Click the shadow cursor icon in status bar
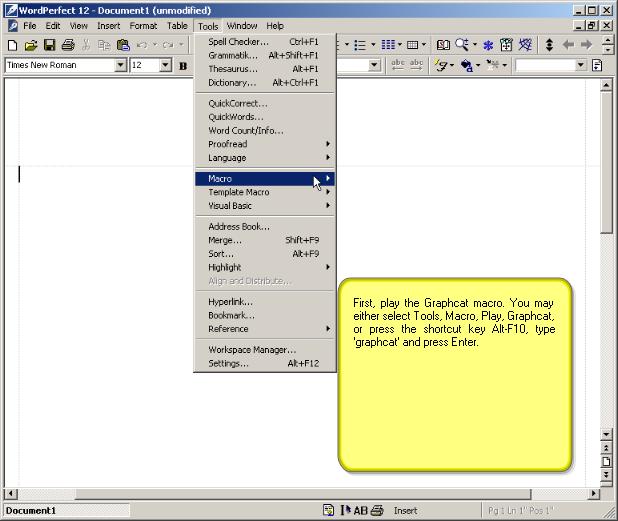The image size is (618, 521). coord(346,510)
